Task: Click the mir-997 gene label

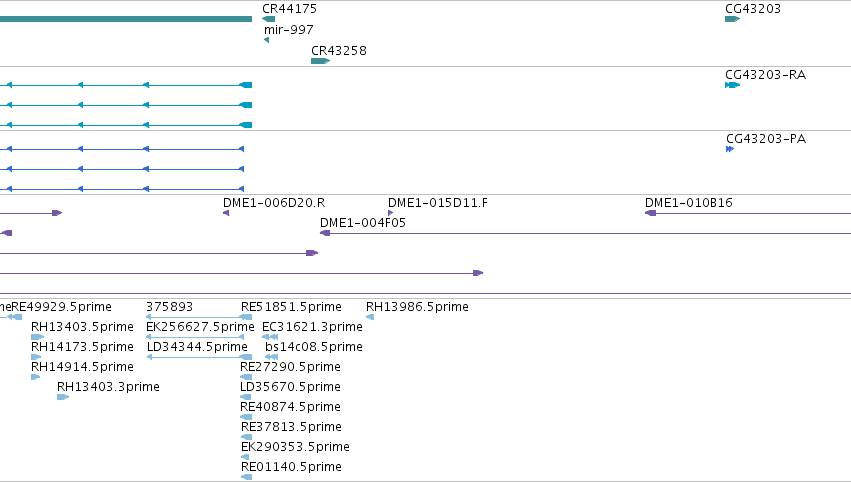Action: (x=289, y=29)
